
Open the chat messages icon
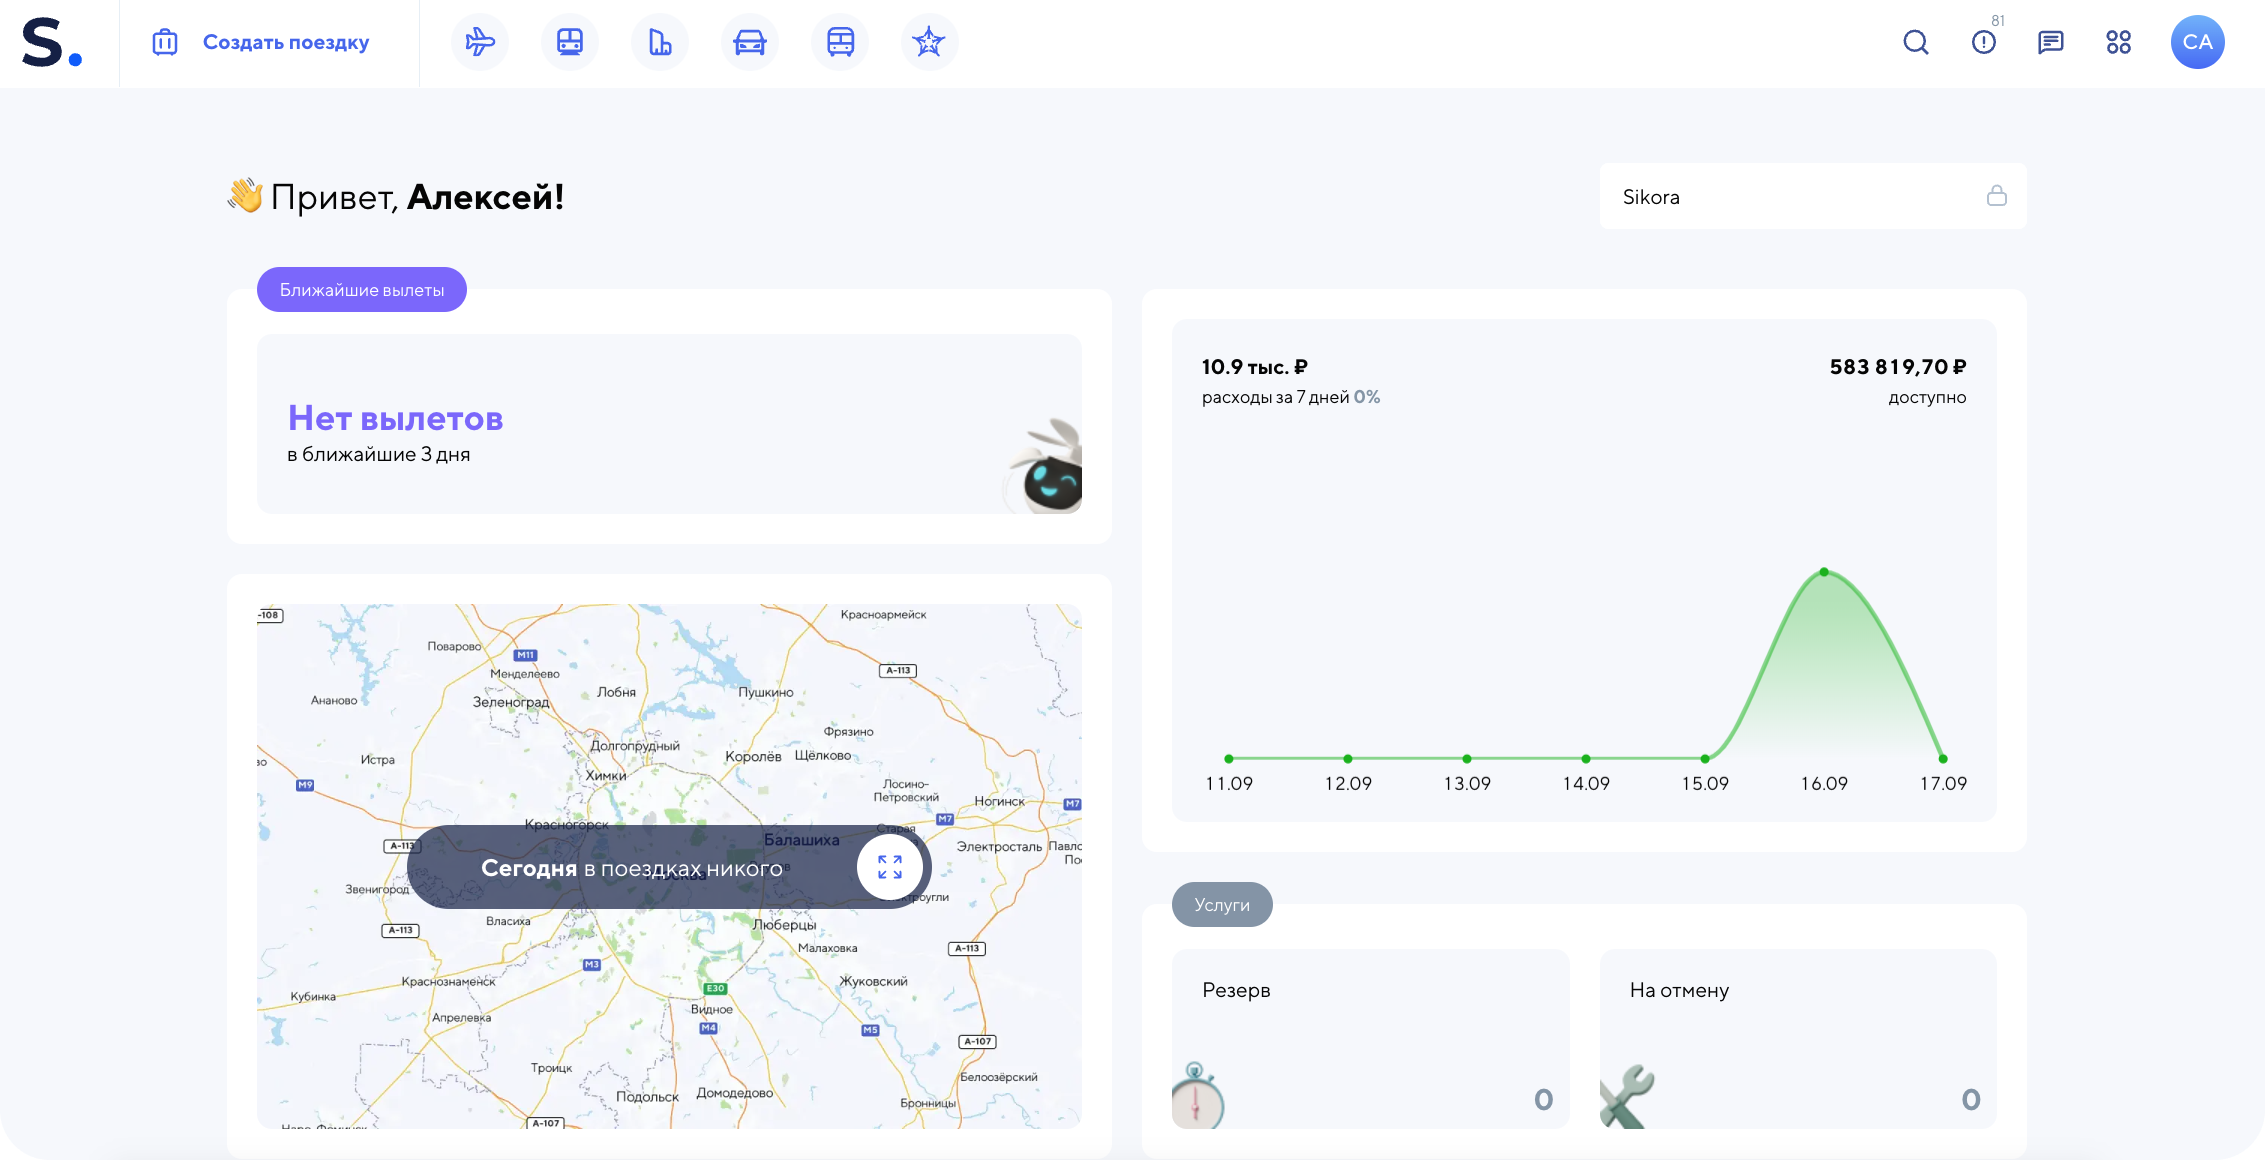point(2050,42)
